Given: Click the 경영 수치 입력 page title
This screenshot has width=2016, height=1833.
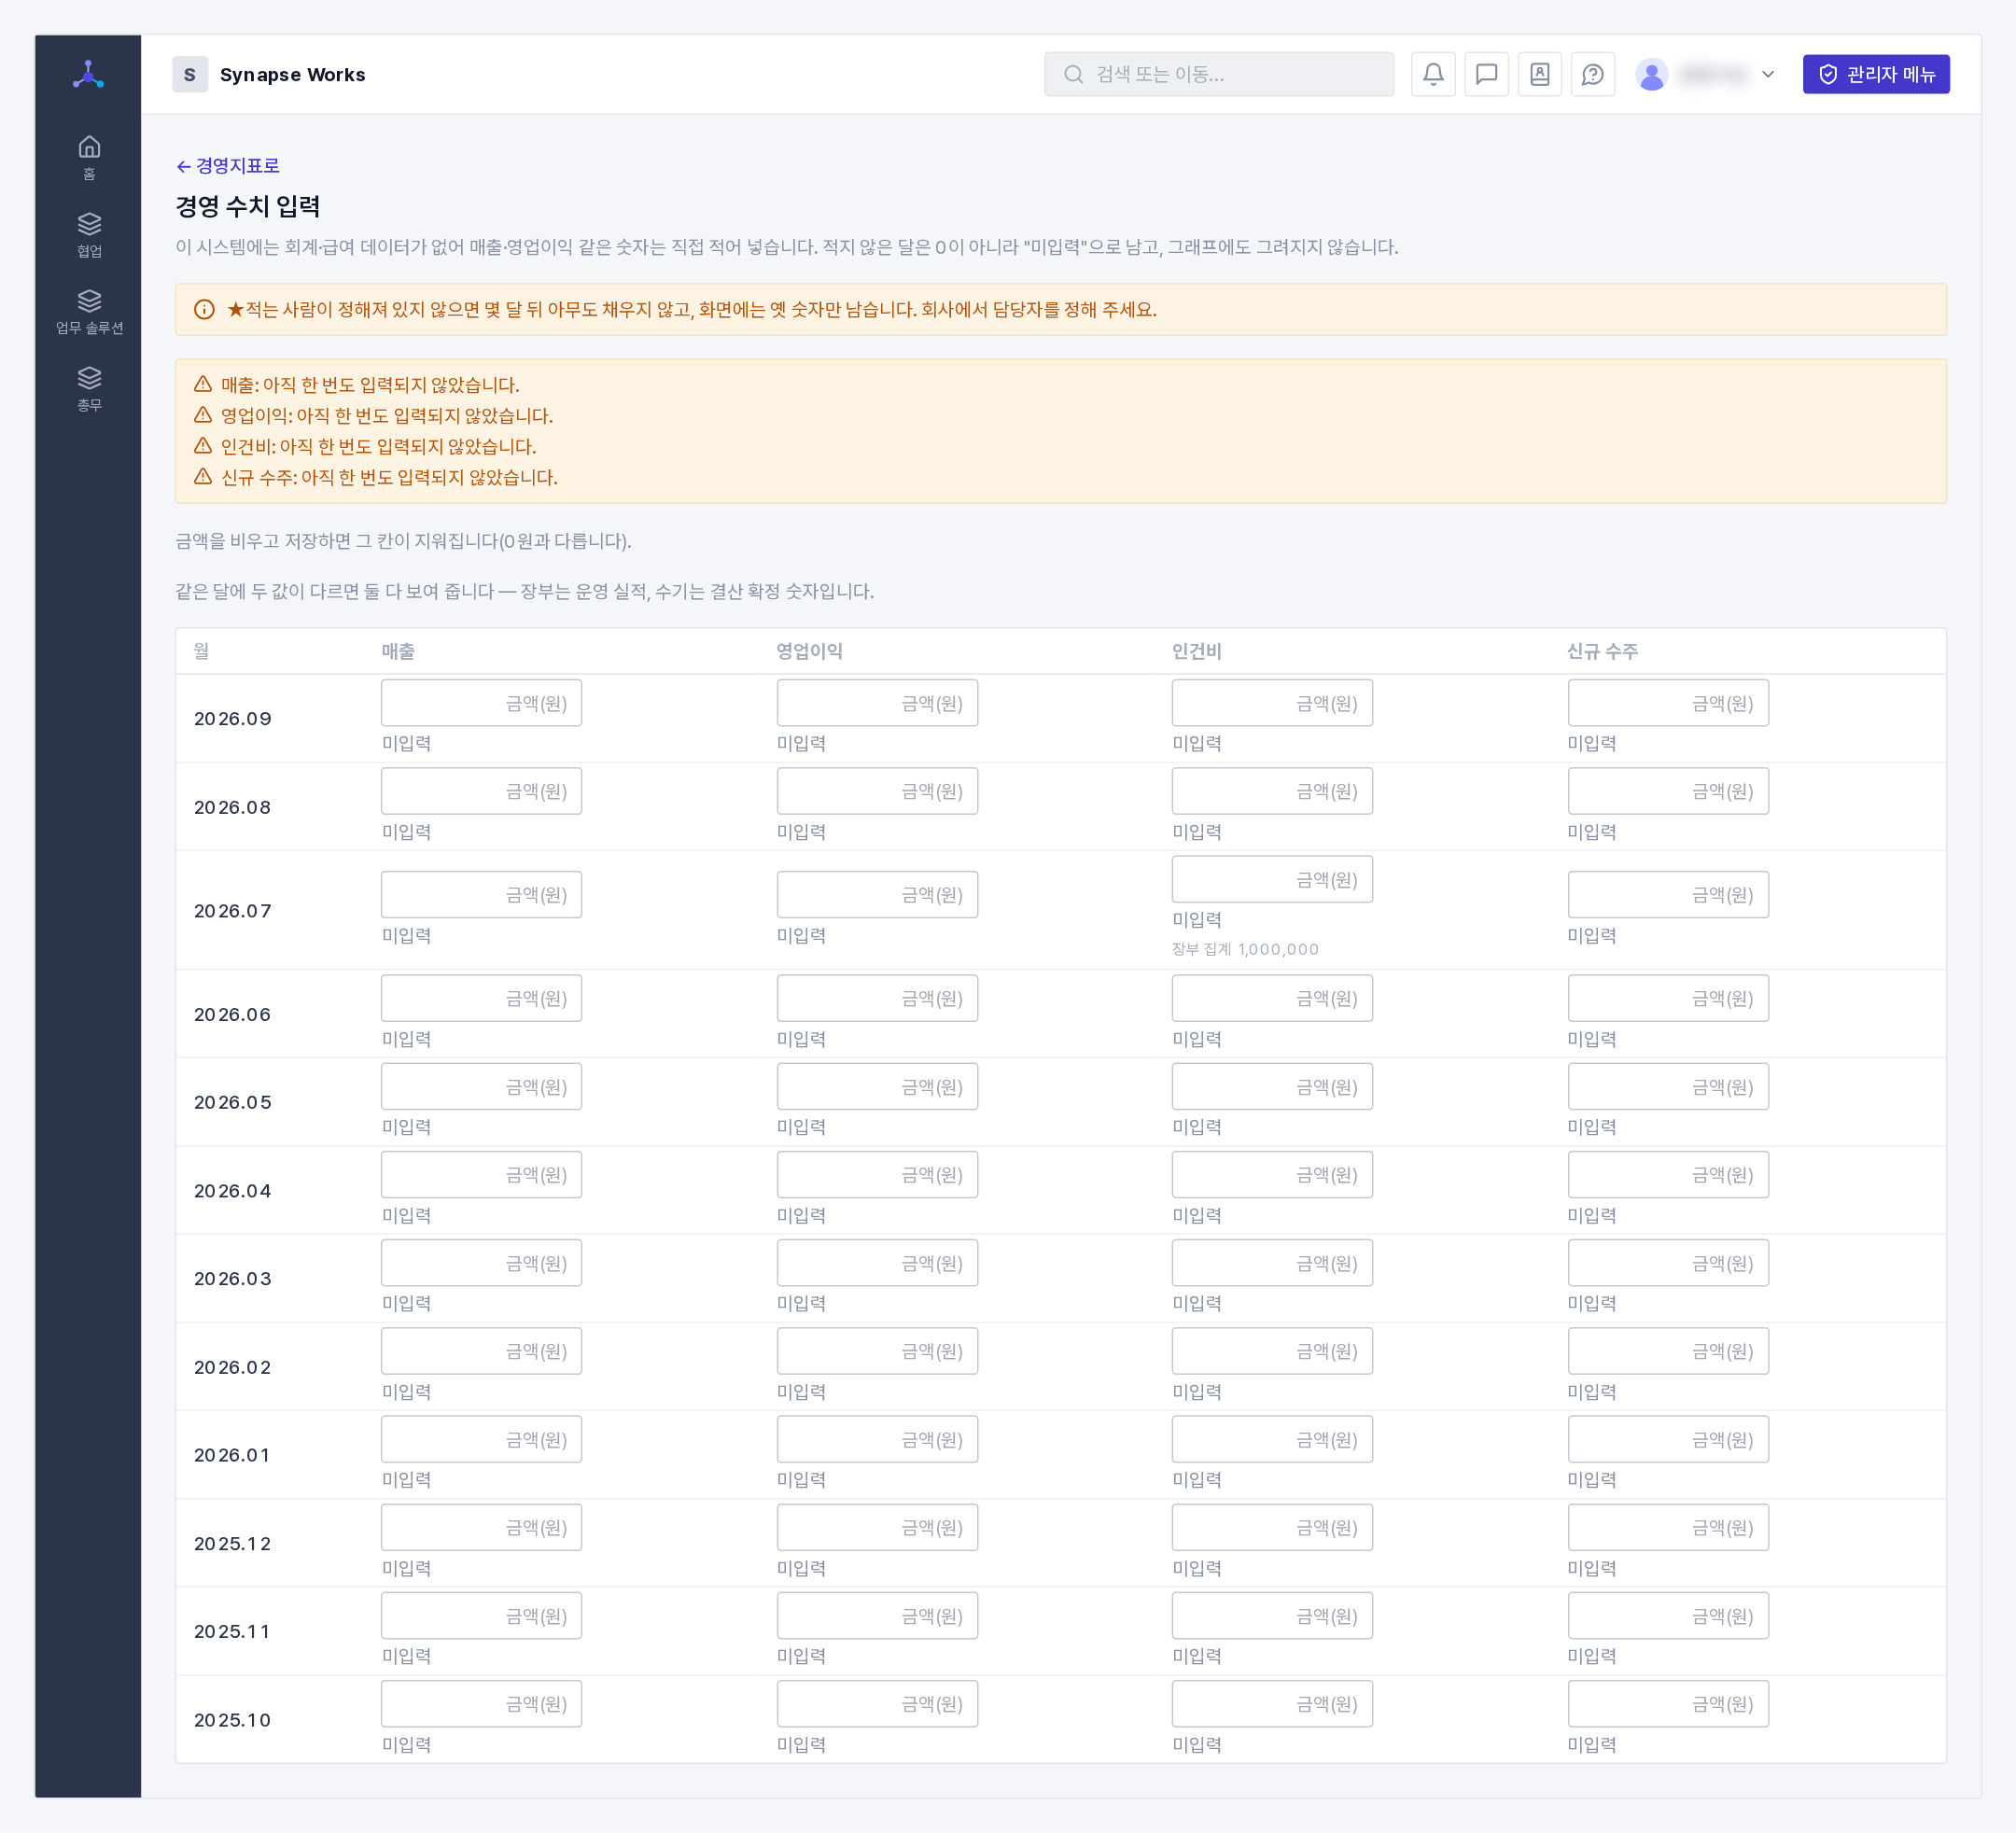Looking at the screenshot, I should [x=248, y=206].
